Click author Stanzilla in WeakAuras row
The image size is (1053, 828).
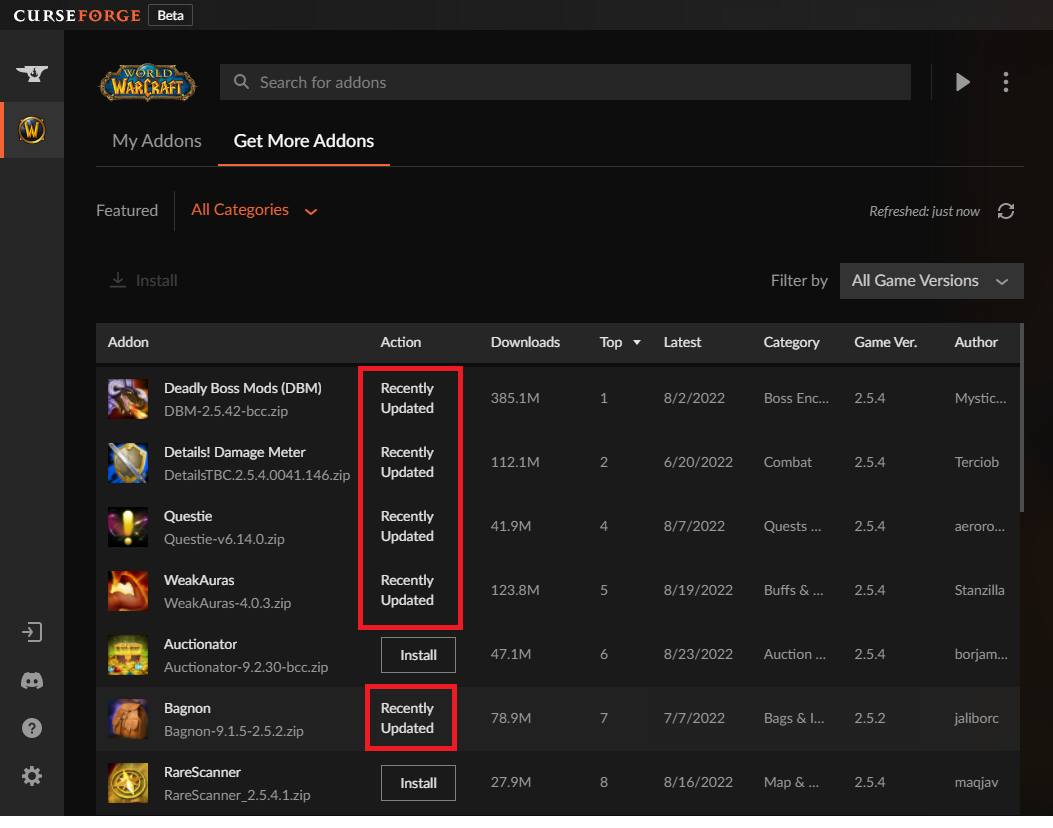click(979, 590)
